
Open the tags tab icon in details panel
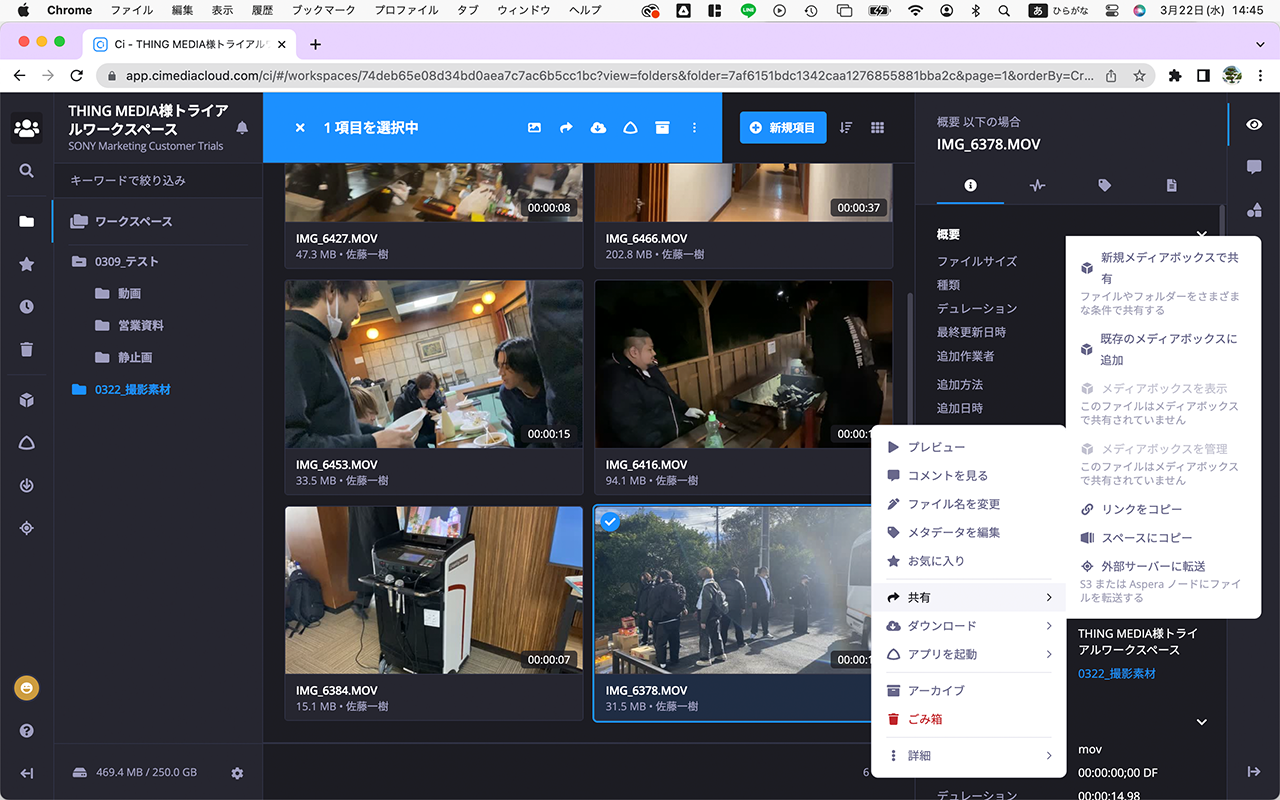pyautogui.click(x=1104, y=185)
